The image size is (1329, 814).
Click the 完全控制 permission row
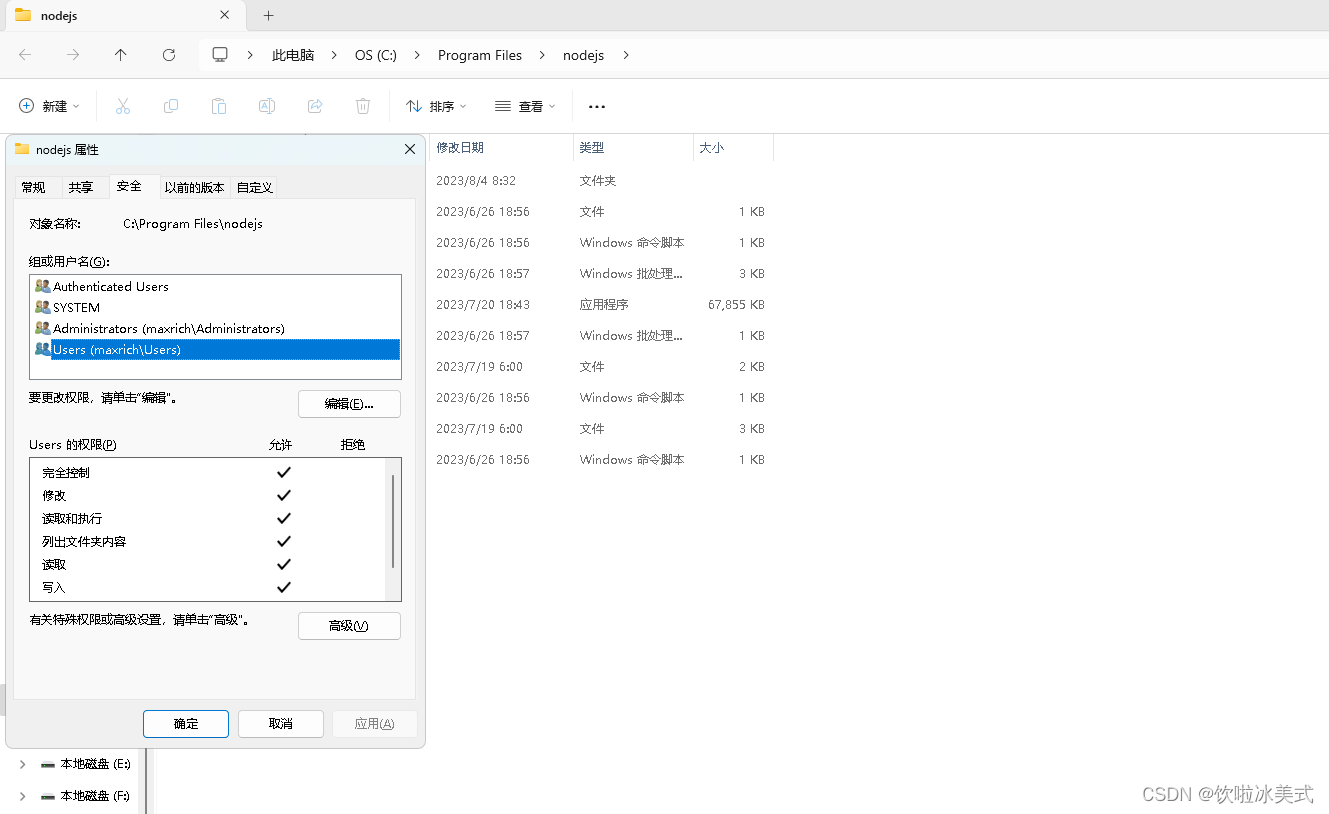point(208,472)
